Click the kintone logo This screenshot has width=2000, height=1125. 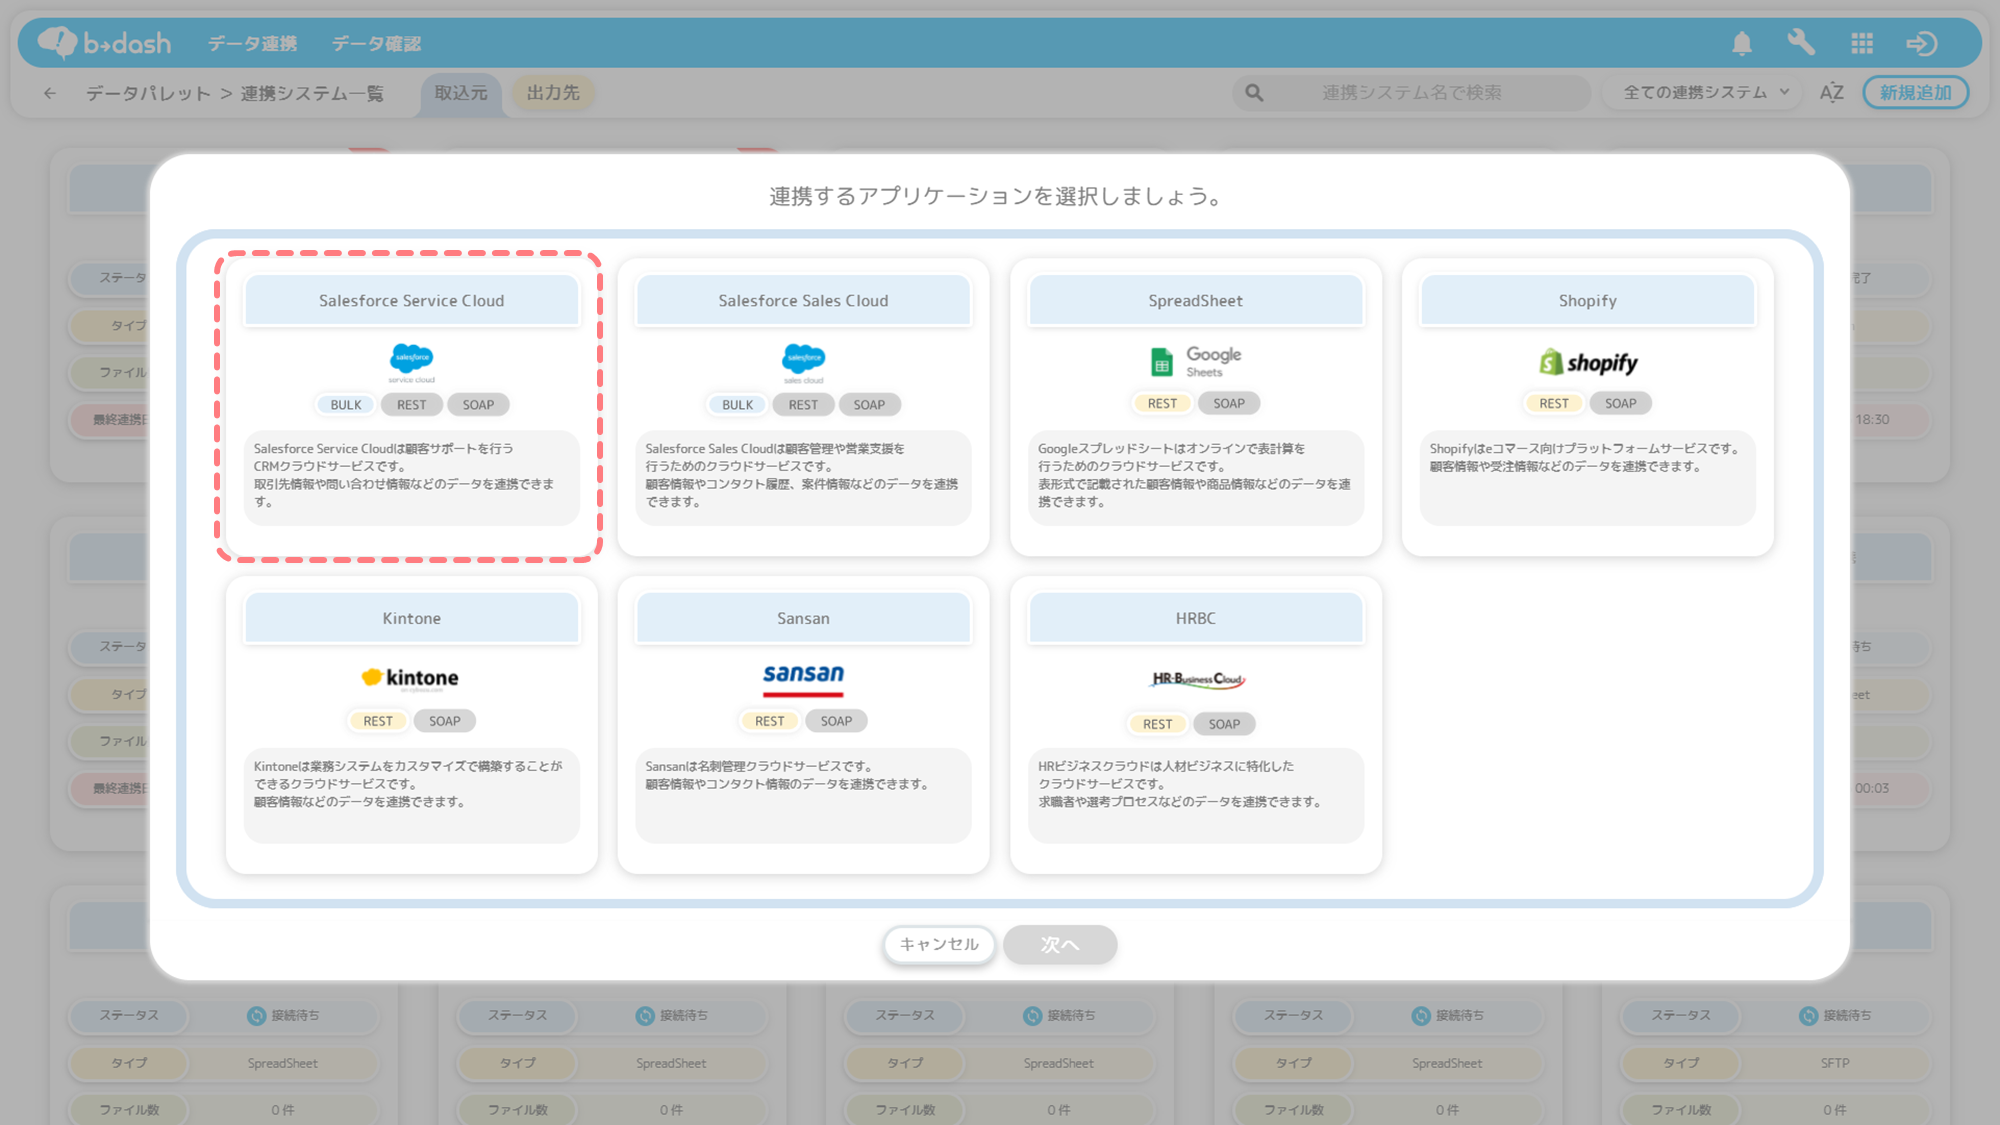pos(411,678)
